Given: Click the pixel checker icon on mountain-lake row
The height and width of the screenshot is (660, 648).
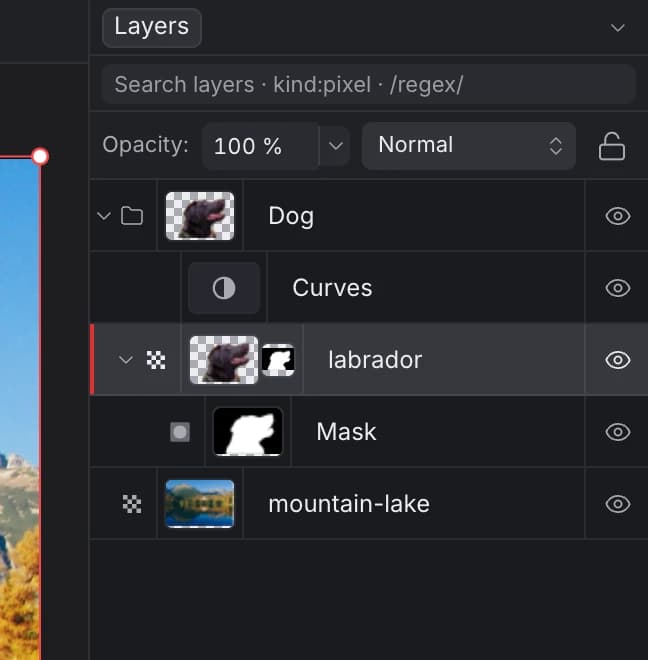Looking at the screenshot, I should click(132, 504).
